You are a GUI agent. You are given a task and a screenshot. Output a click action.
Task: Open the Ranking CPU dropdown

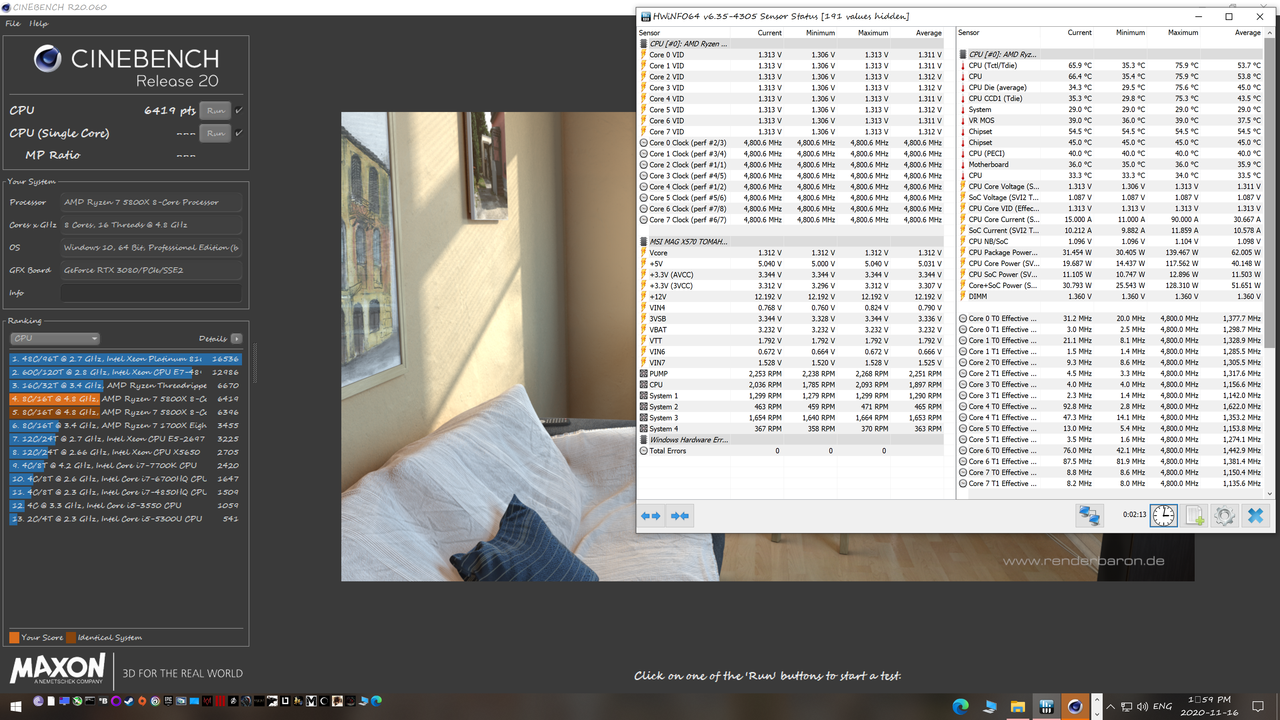click(x=54, y=338)
